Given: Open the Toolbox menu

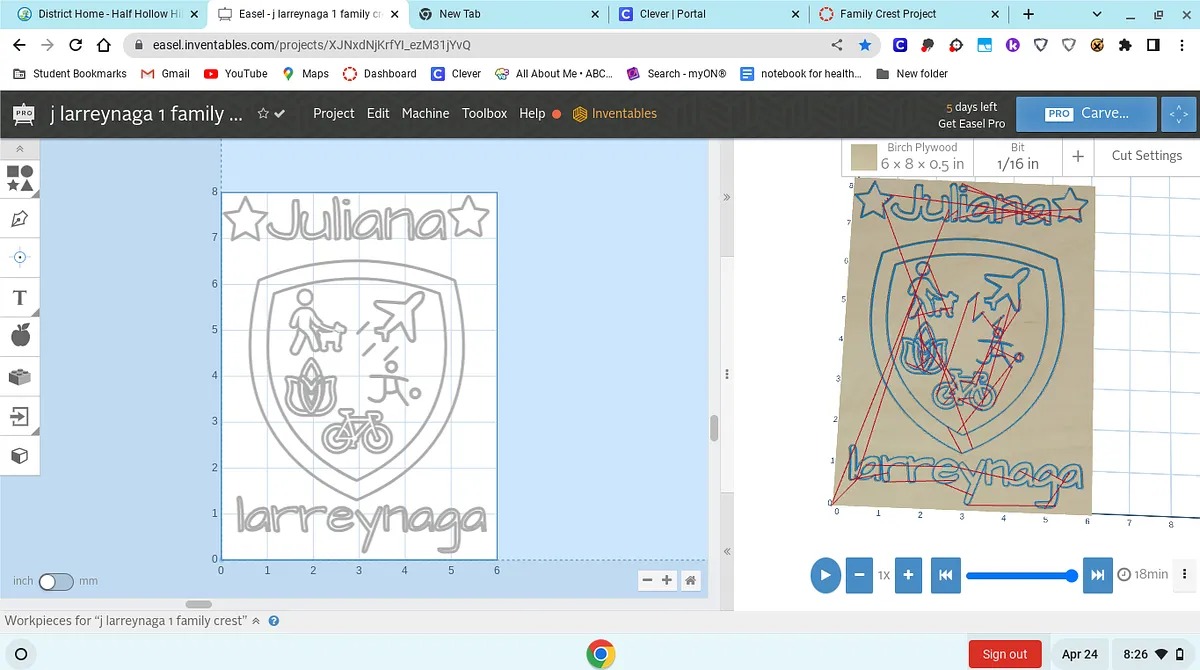Looking at the screenshot, I should (484, 114).
